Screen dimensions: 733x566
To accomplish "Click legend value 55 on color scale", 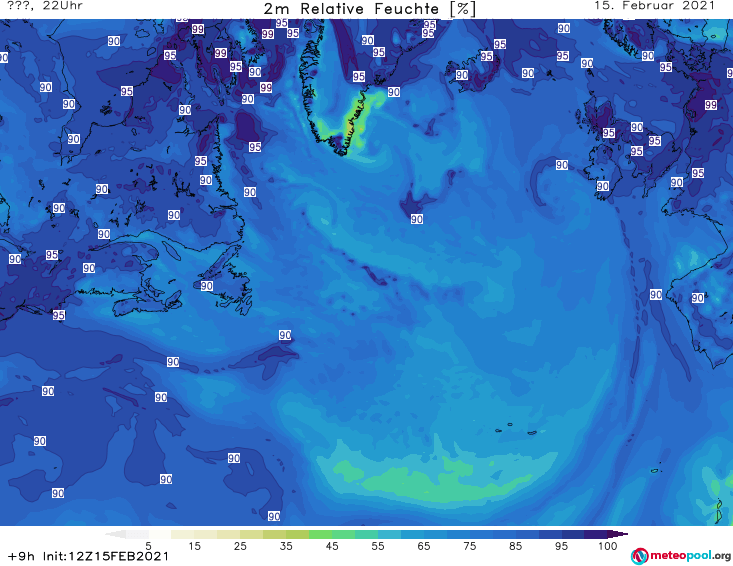I will (378, 546).
